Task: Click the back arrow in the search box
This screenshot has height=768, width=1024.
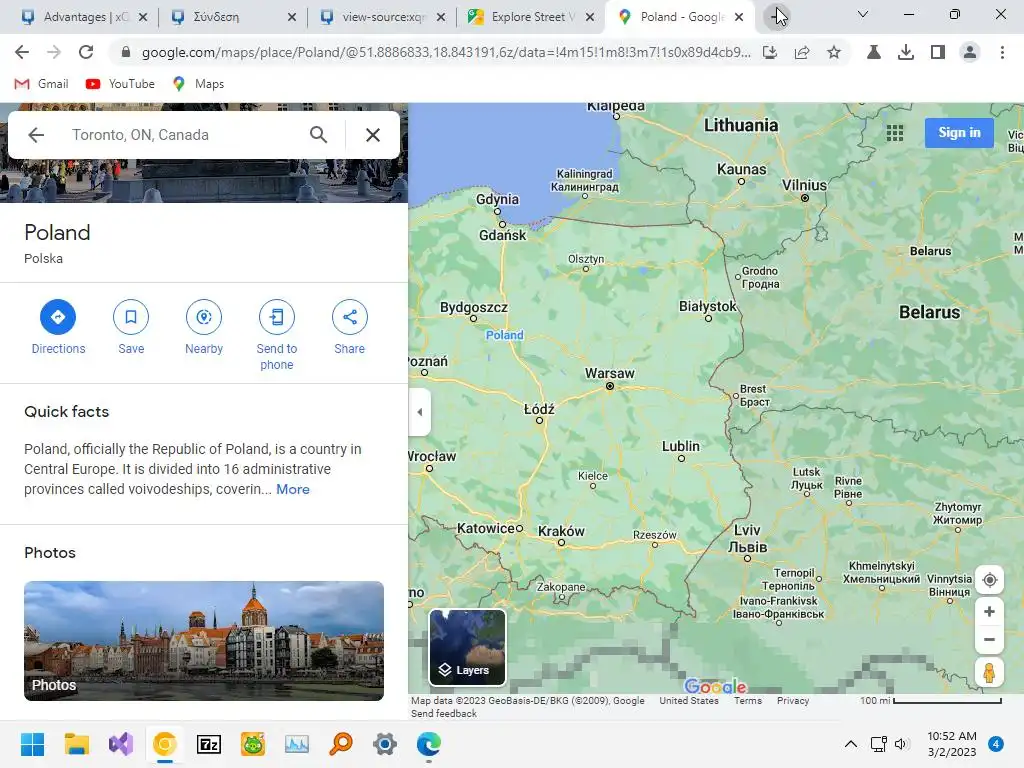Action: pos(37,135)
